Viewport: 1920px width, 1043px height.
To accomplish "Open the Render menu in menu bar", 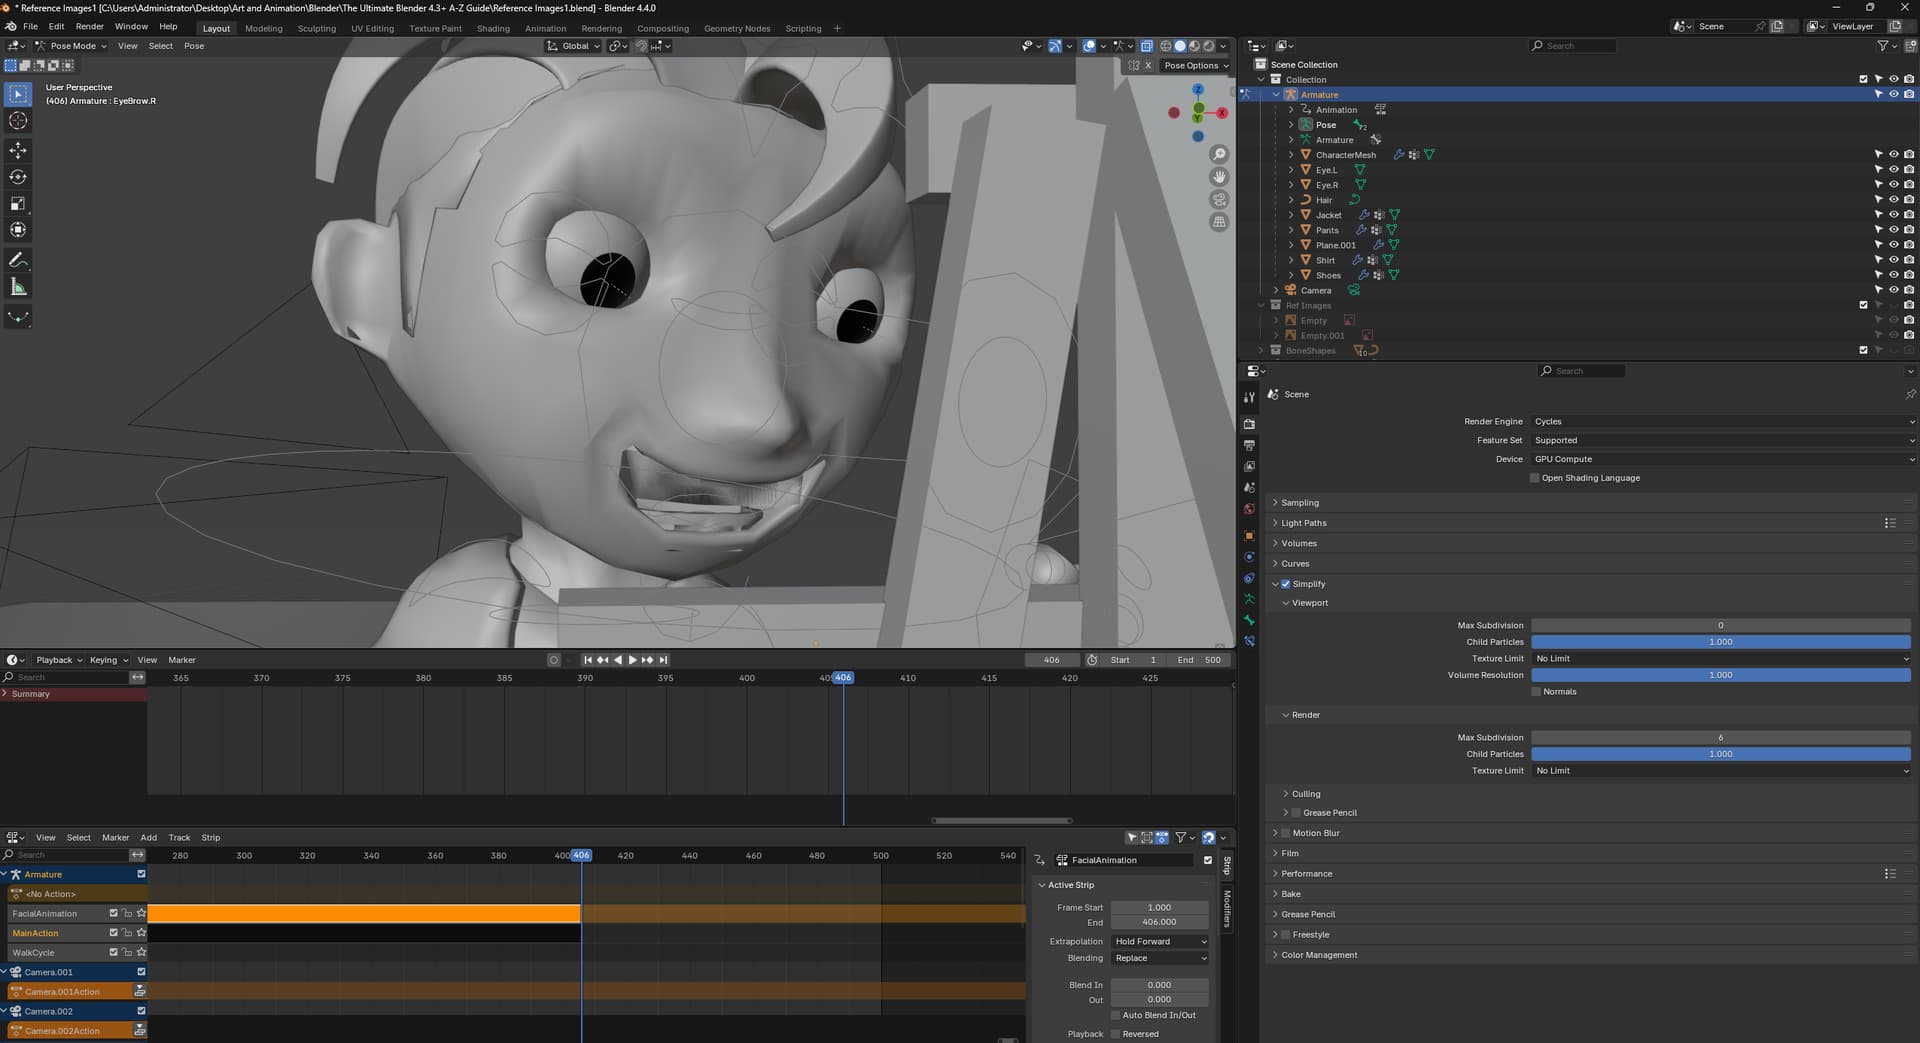I will [89, 27].
